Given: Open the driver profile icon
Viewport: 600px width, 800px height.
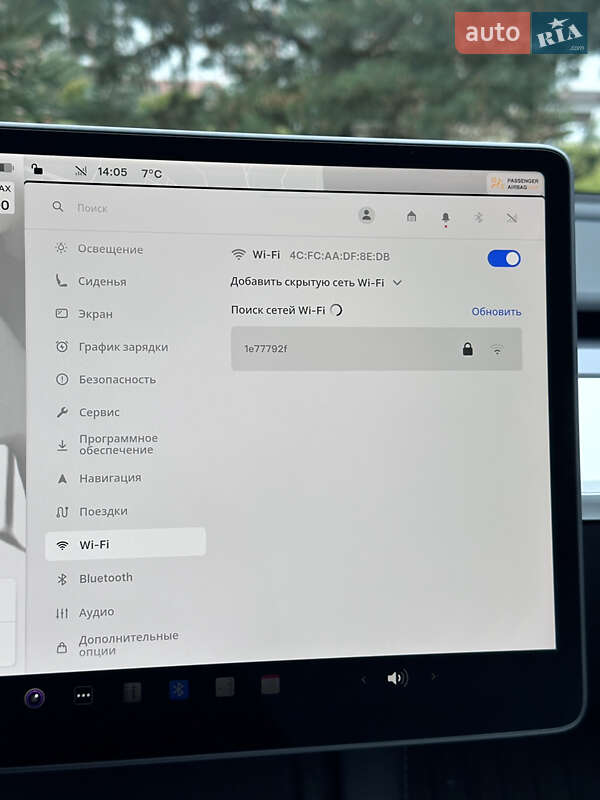Looking at the screenshot, I should 366,215.
